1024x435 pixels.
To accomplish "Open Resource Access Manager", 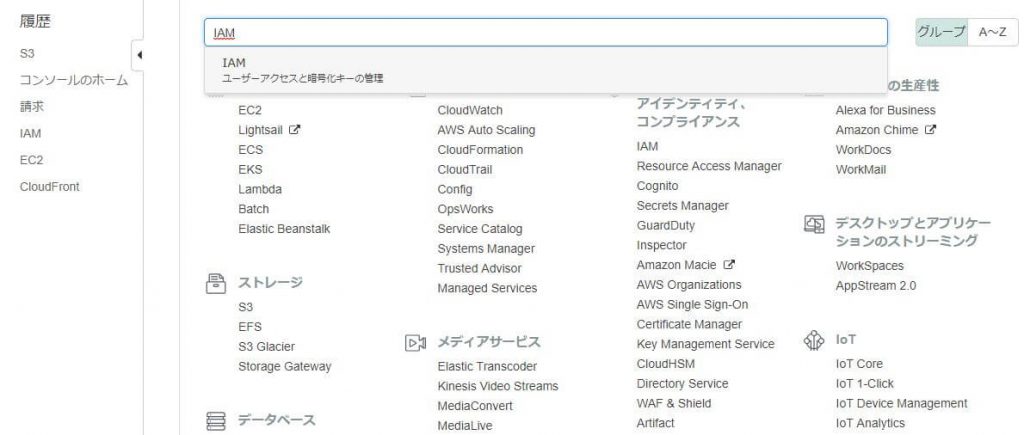I will 709,166.
